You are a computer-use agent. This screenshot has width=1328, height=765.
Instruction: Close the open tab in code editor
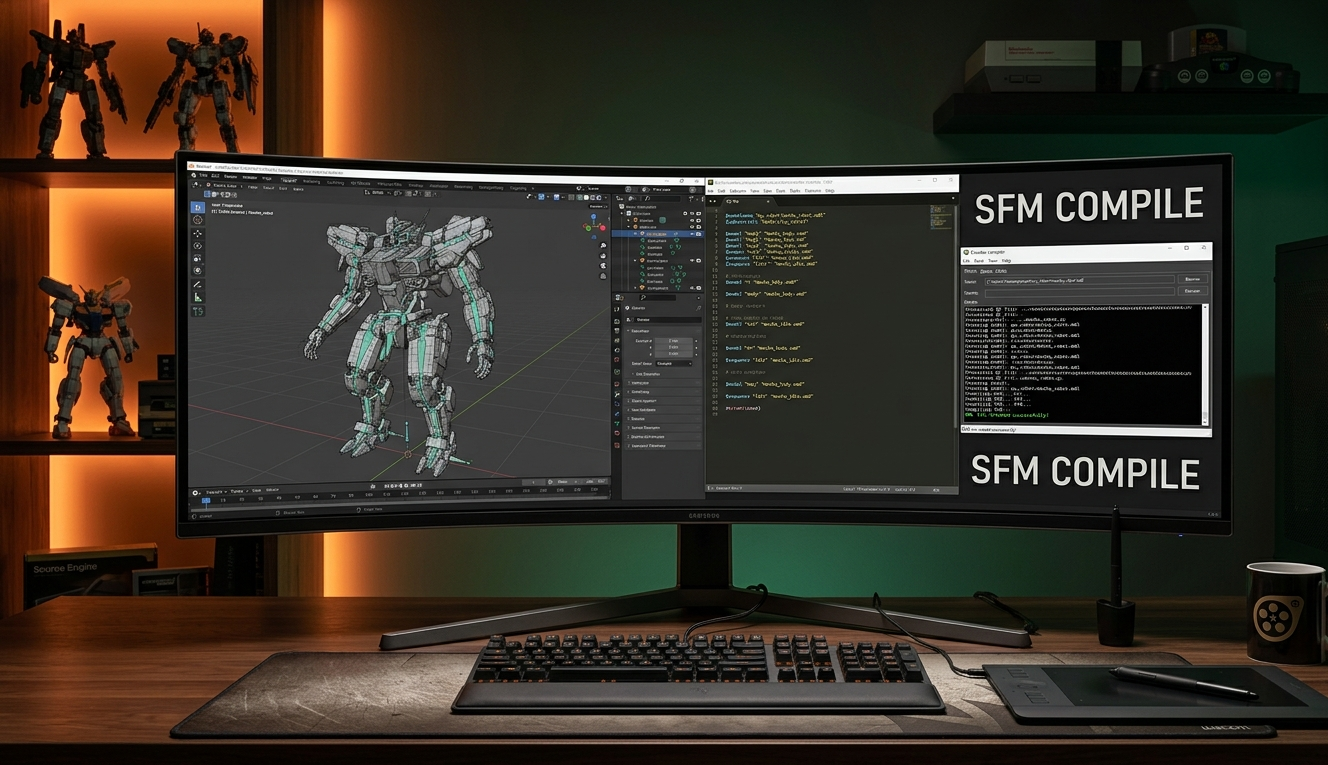coord(768,201)
